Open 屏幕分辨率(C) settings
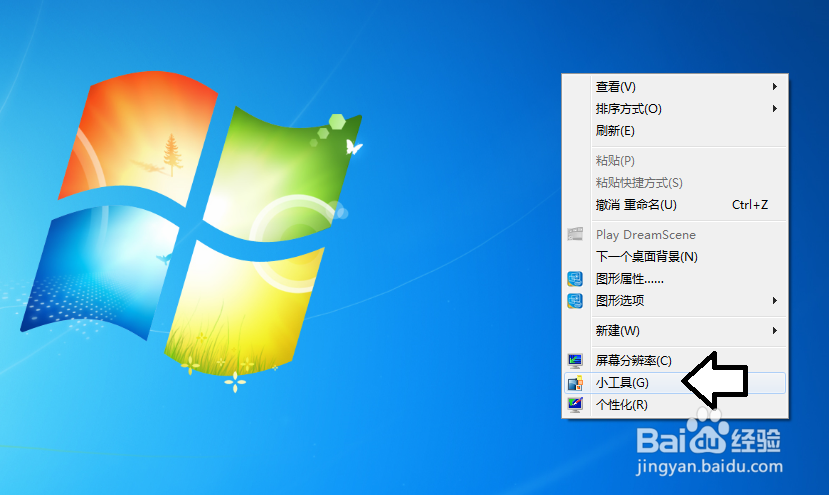Viewport: 829px width, 495px height. [x=675, y=361]
